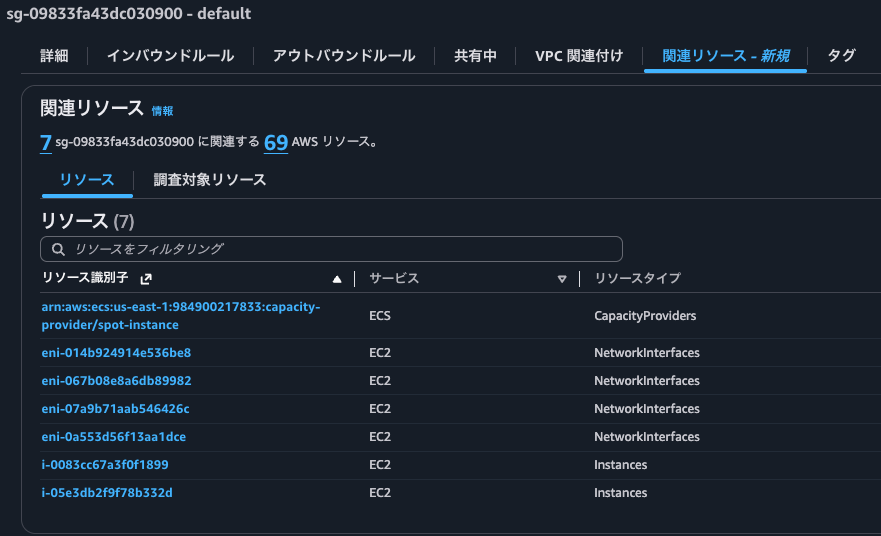Click the ECS service cell
The image size is (881, 536).
(380, 316)
